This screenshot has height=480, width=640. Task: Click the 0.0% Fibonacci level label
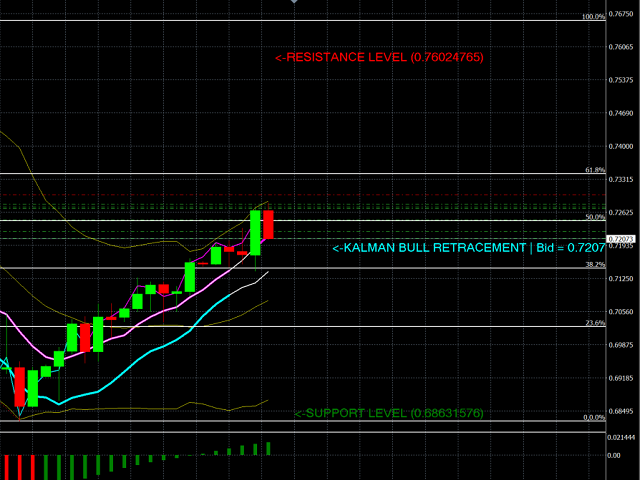594,417
